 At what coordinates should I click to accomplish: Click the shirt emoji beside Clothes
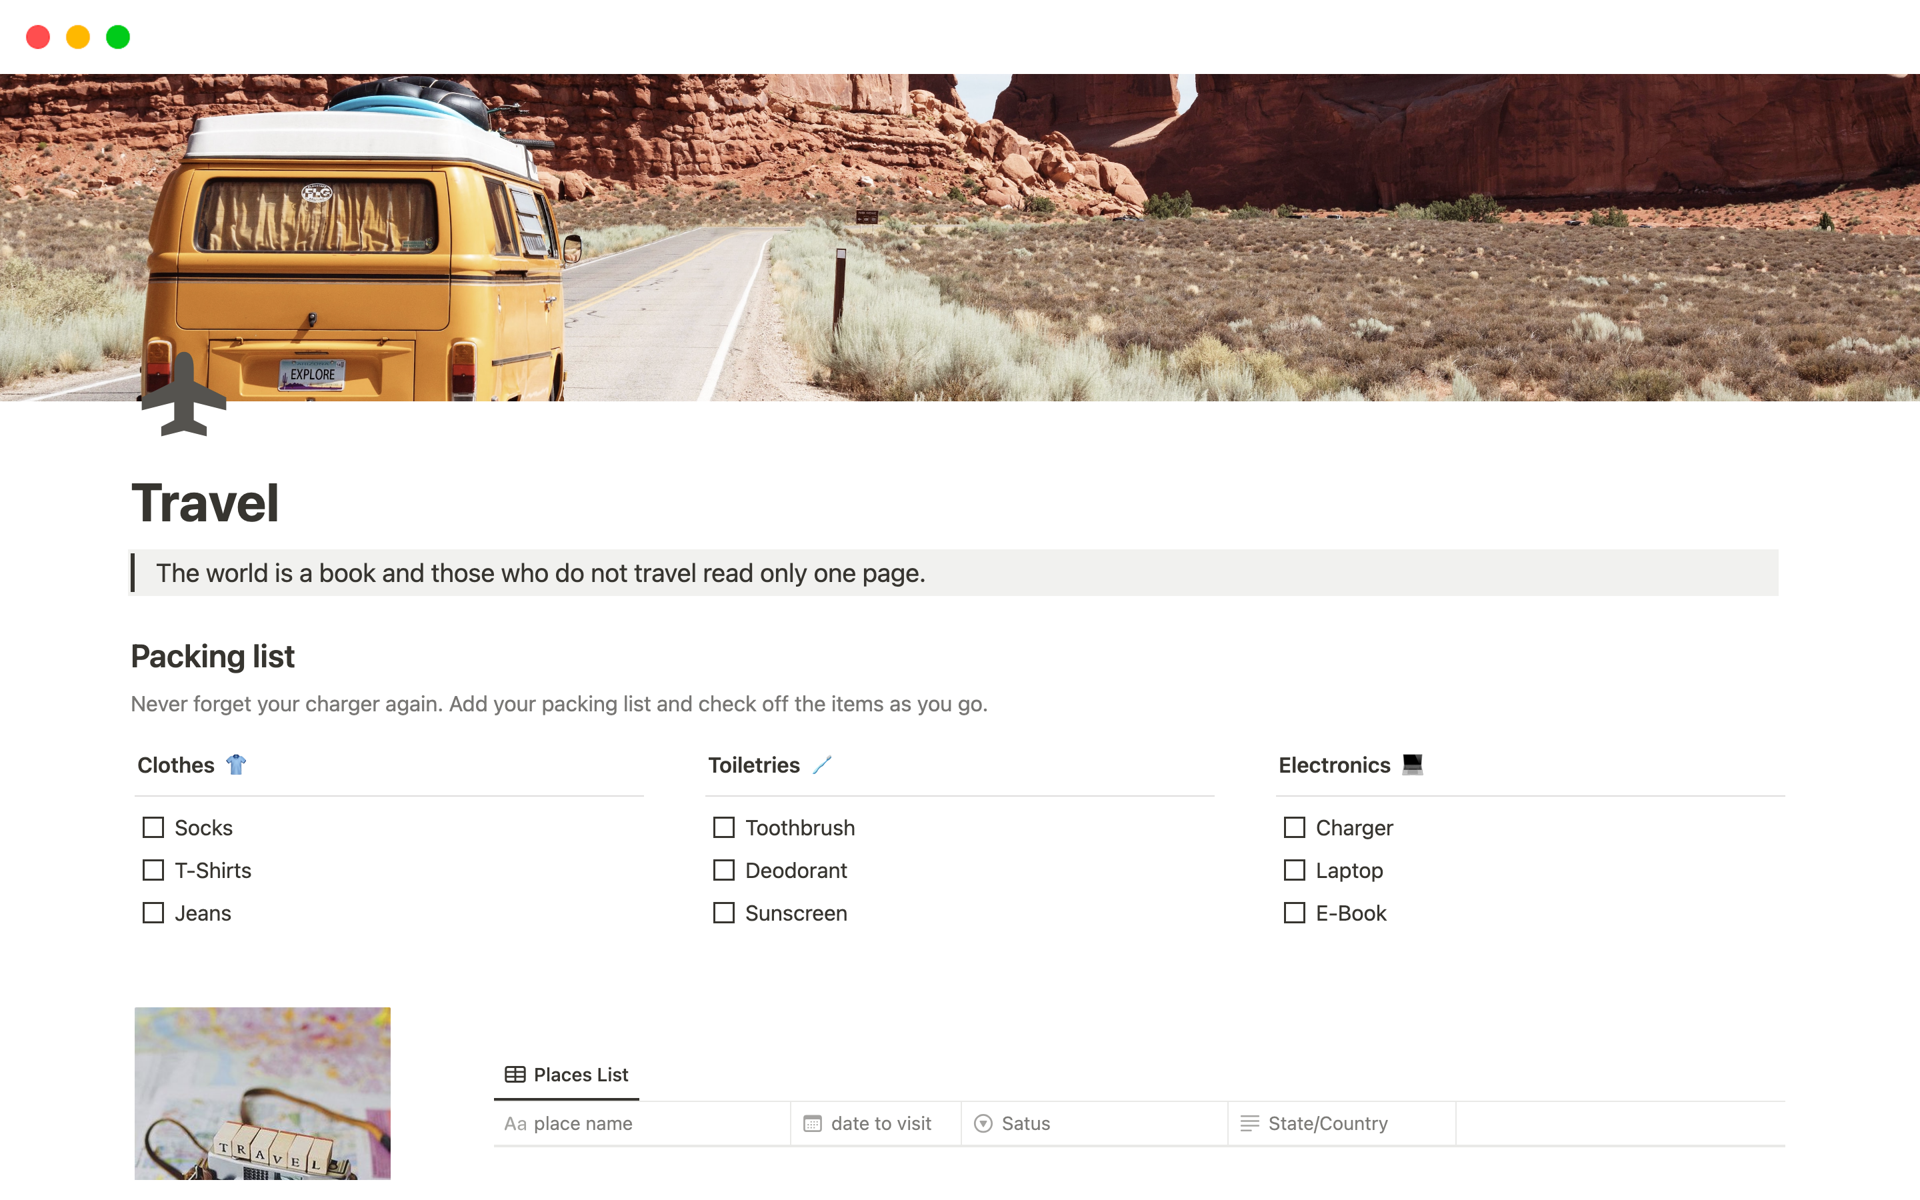pyautogui.click(x=236, y=765)
